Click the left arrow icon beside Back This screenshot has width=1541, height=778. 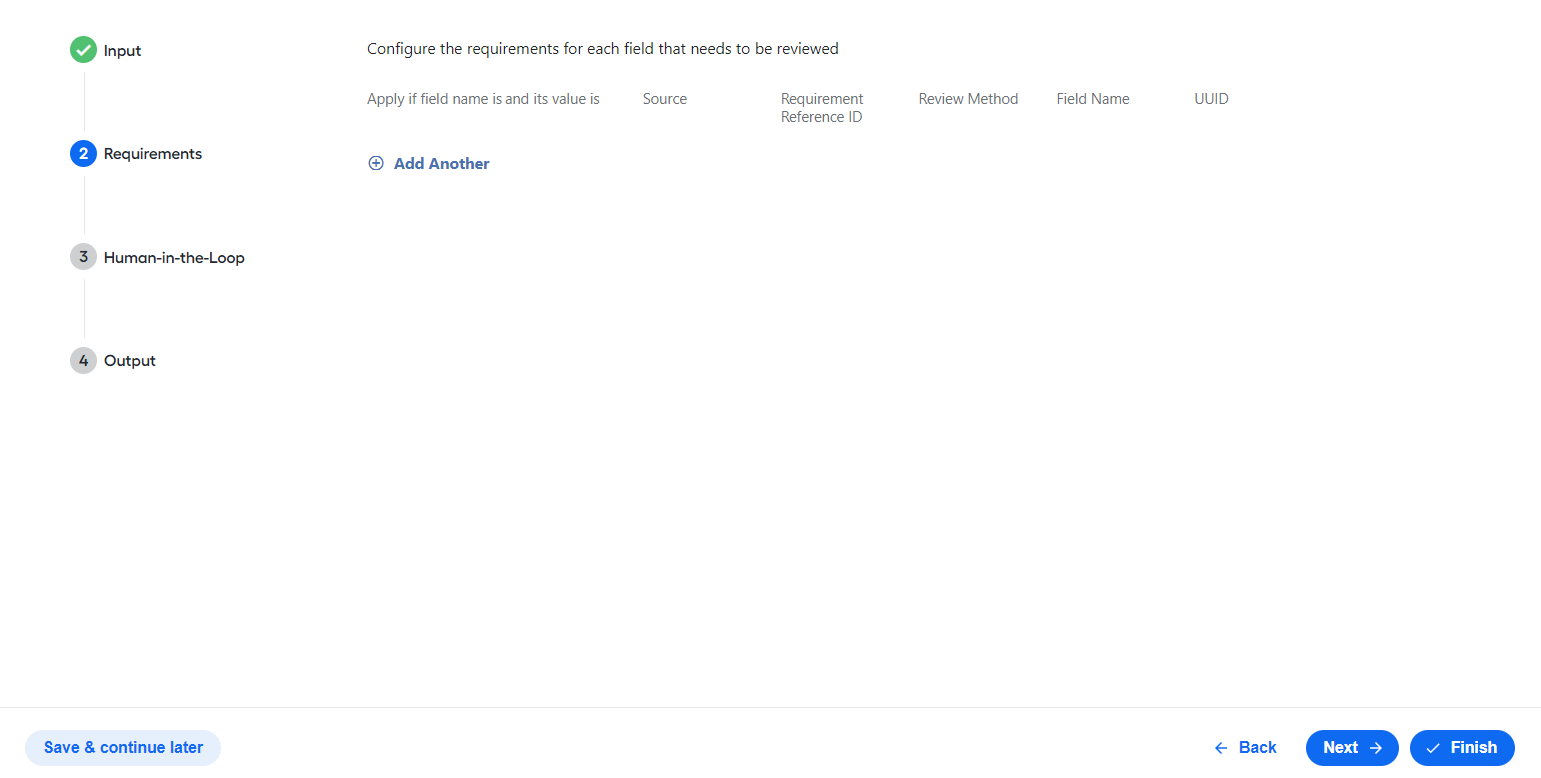coord(1221,748)
